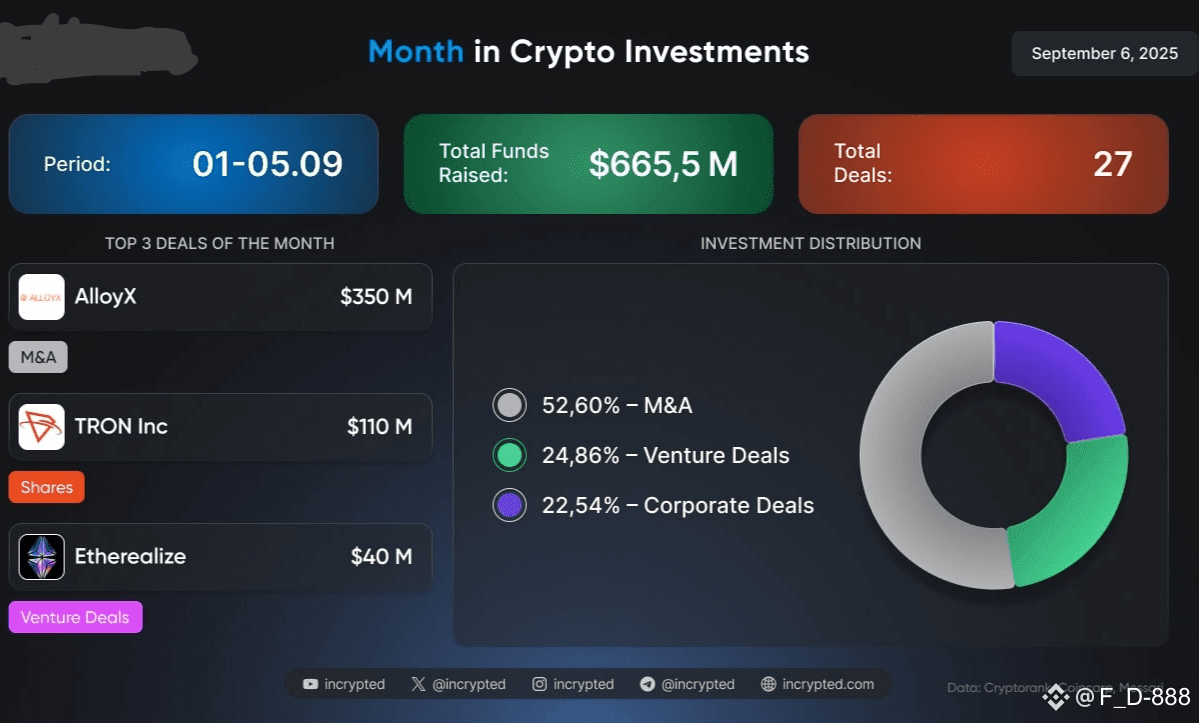Open the YouTube incrypted icon
Image resolution: width=1199 pixels, height=723 pixels.
(310, 684)
